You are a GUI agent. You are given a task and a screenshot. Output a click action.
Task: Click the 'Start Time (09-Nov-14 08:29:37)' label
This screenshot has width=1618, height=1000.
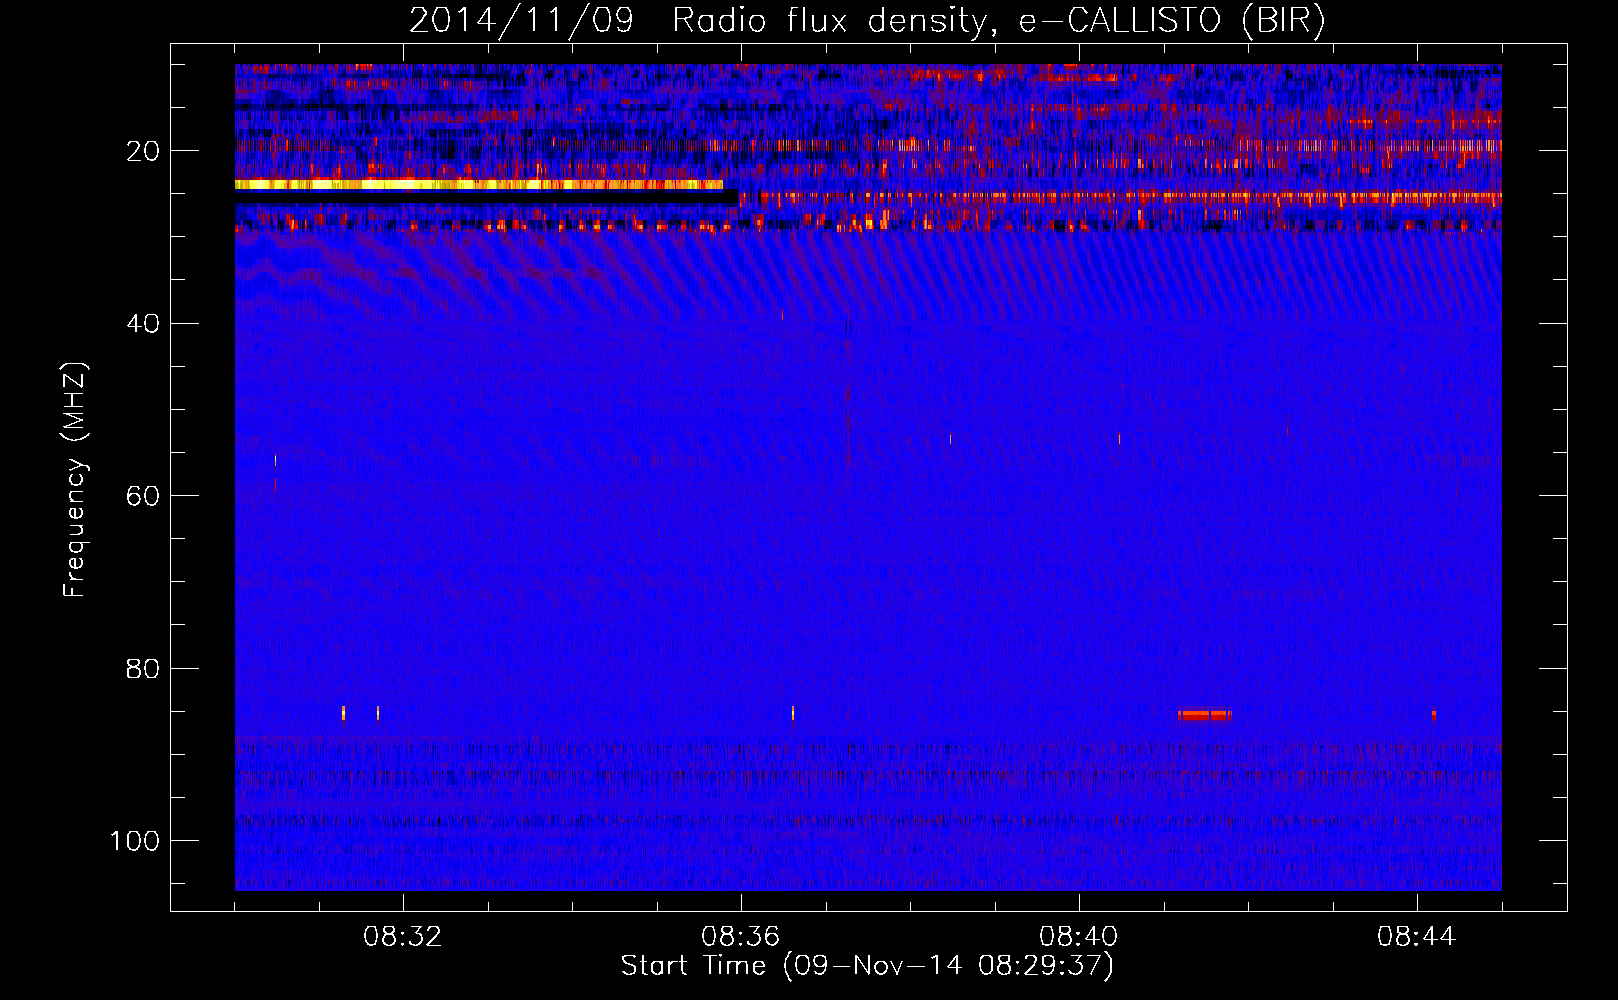point(867,966)
